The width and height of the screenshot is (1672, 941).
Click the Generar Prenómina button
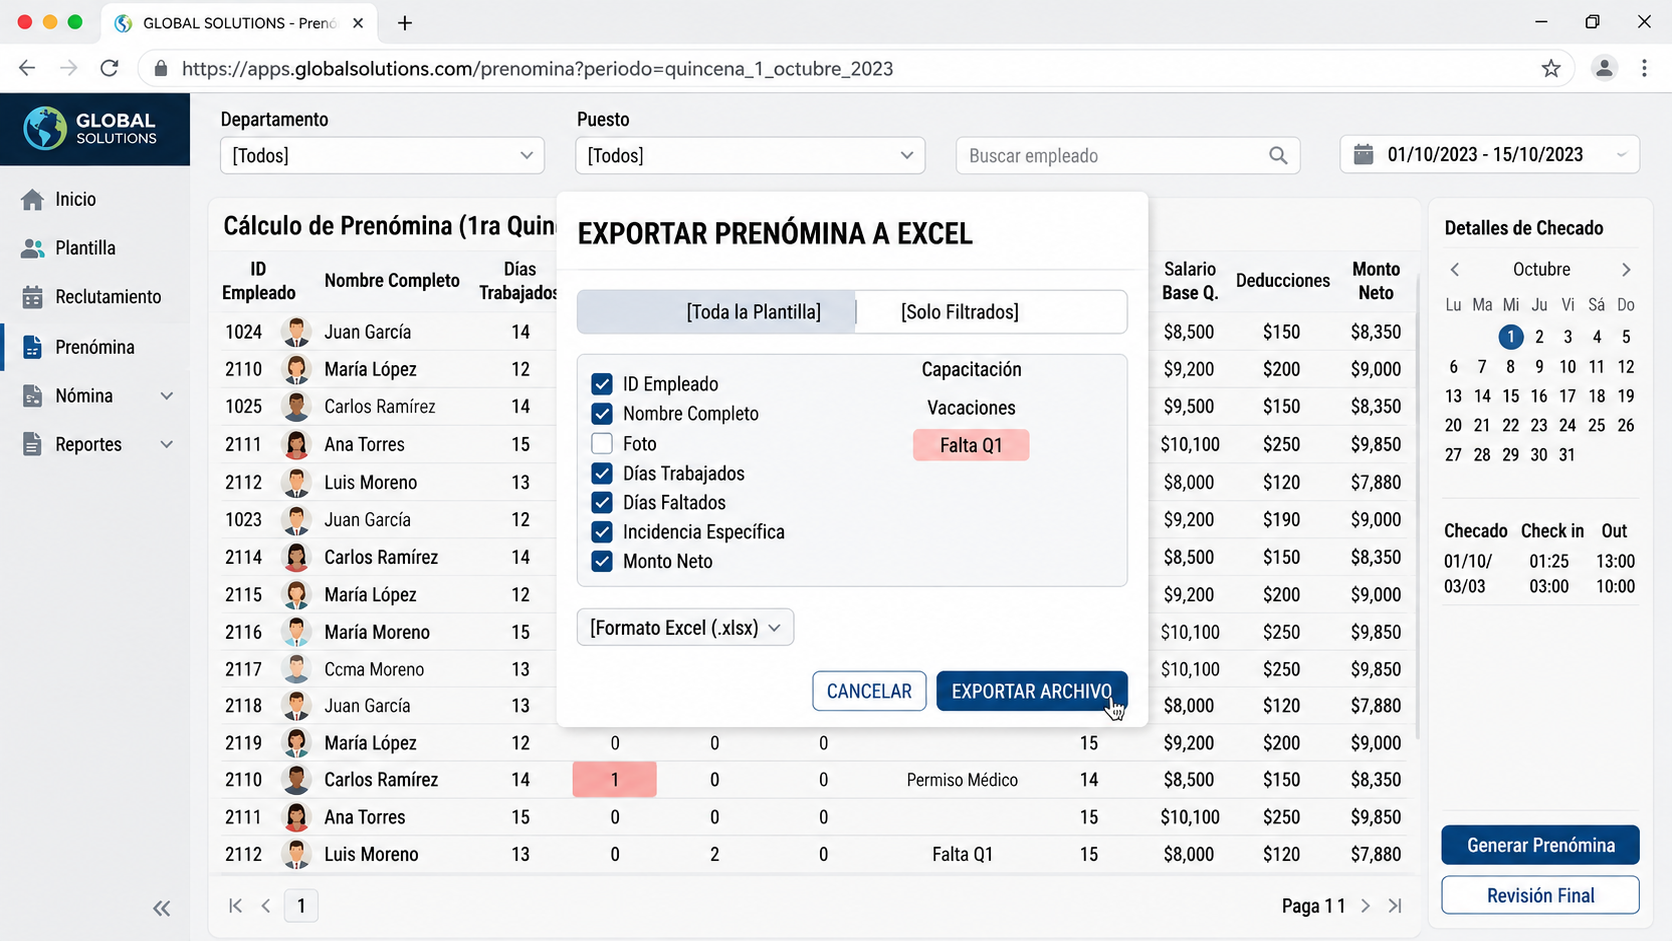[x=1540, y=845]
